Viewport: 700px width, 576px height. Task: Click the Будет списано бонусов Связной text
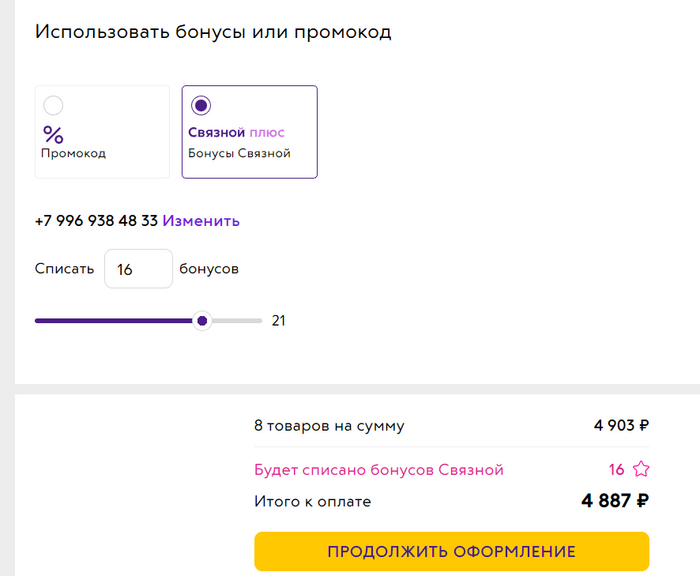pyautogui.click(x=379, y=470)
